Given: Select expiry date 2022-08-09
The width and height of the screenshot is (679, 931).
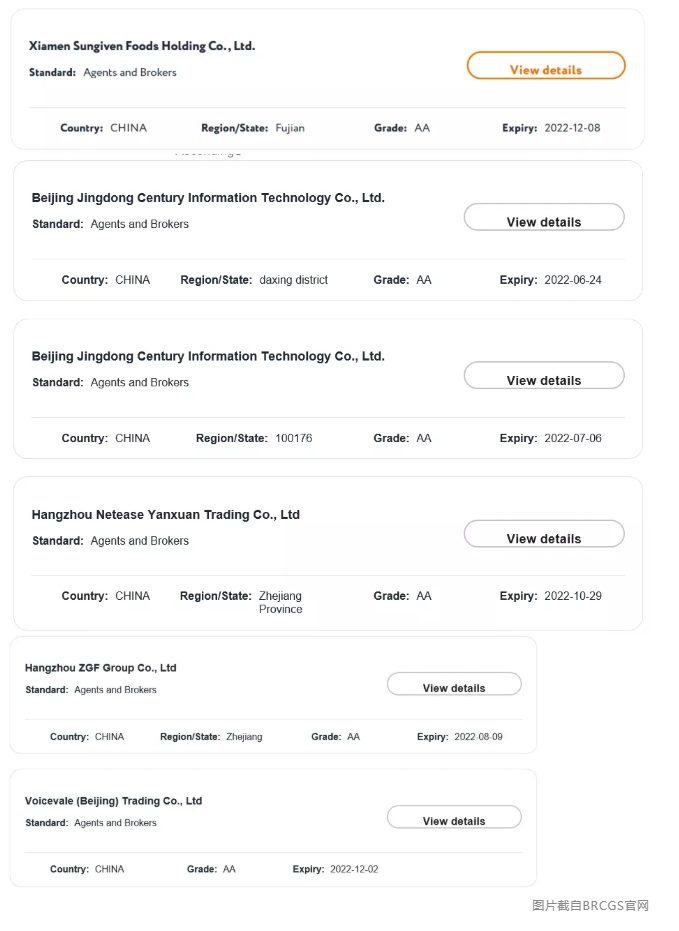Looking at the screenshot, I should point(478,737).
